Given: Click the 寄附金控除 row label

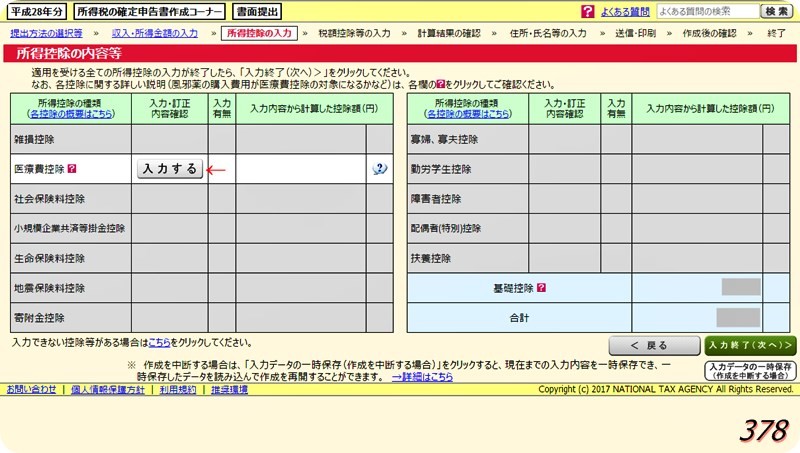Looking at the screenshot, I should point(39,318).
